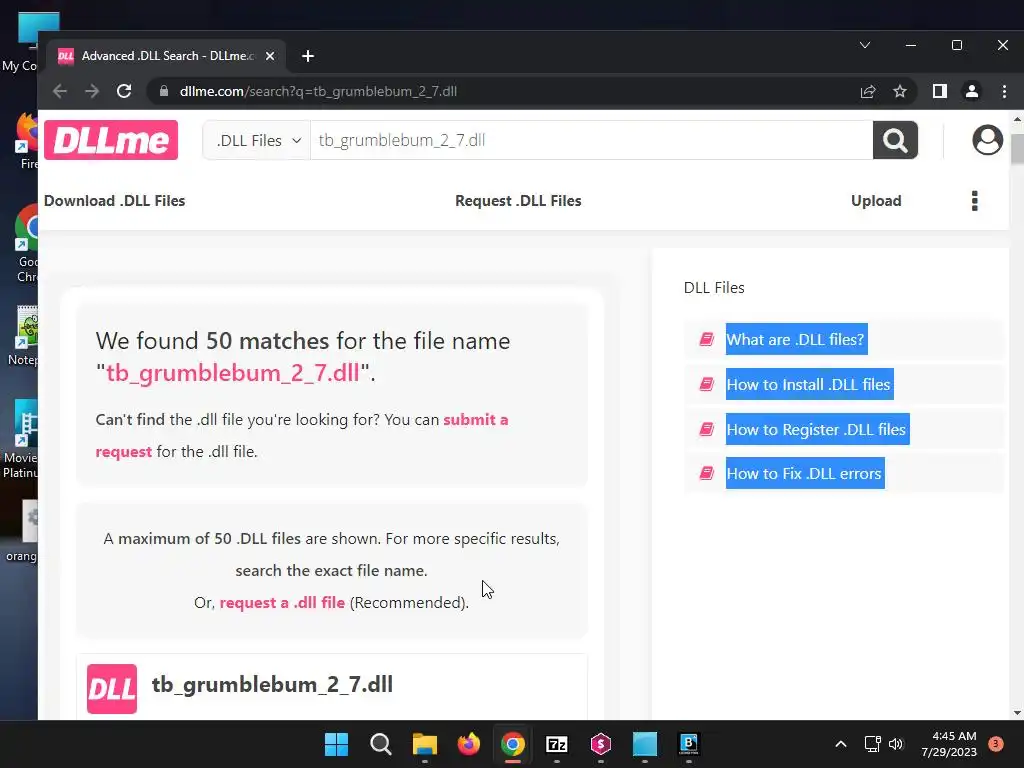This screenshot has height=768, width=1024.
Task: Show hidden system tray icons chevron
Action: pyautogui.click(x=841, y=744)
